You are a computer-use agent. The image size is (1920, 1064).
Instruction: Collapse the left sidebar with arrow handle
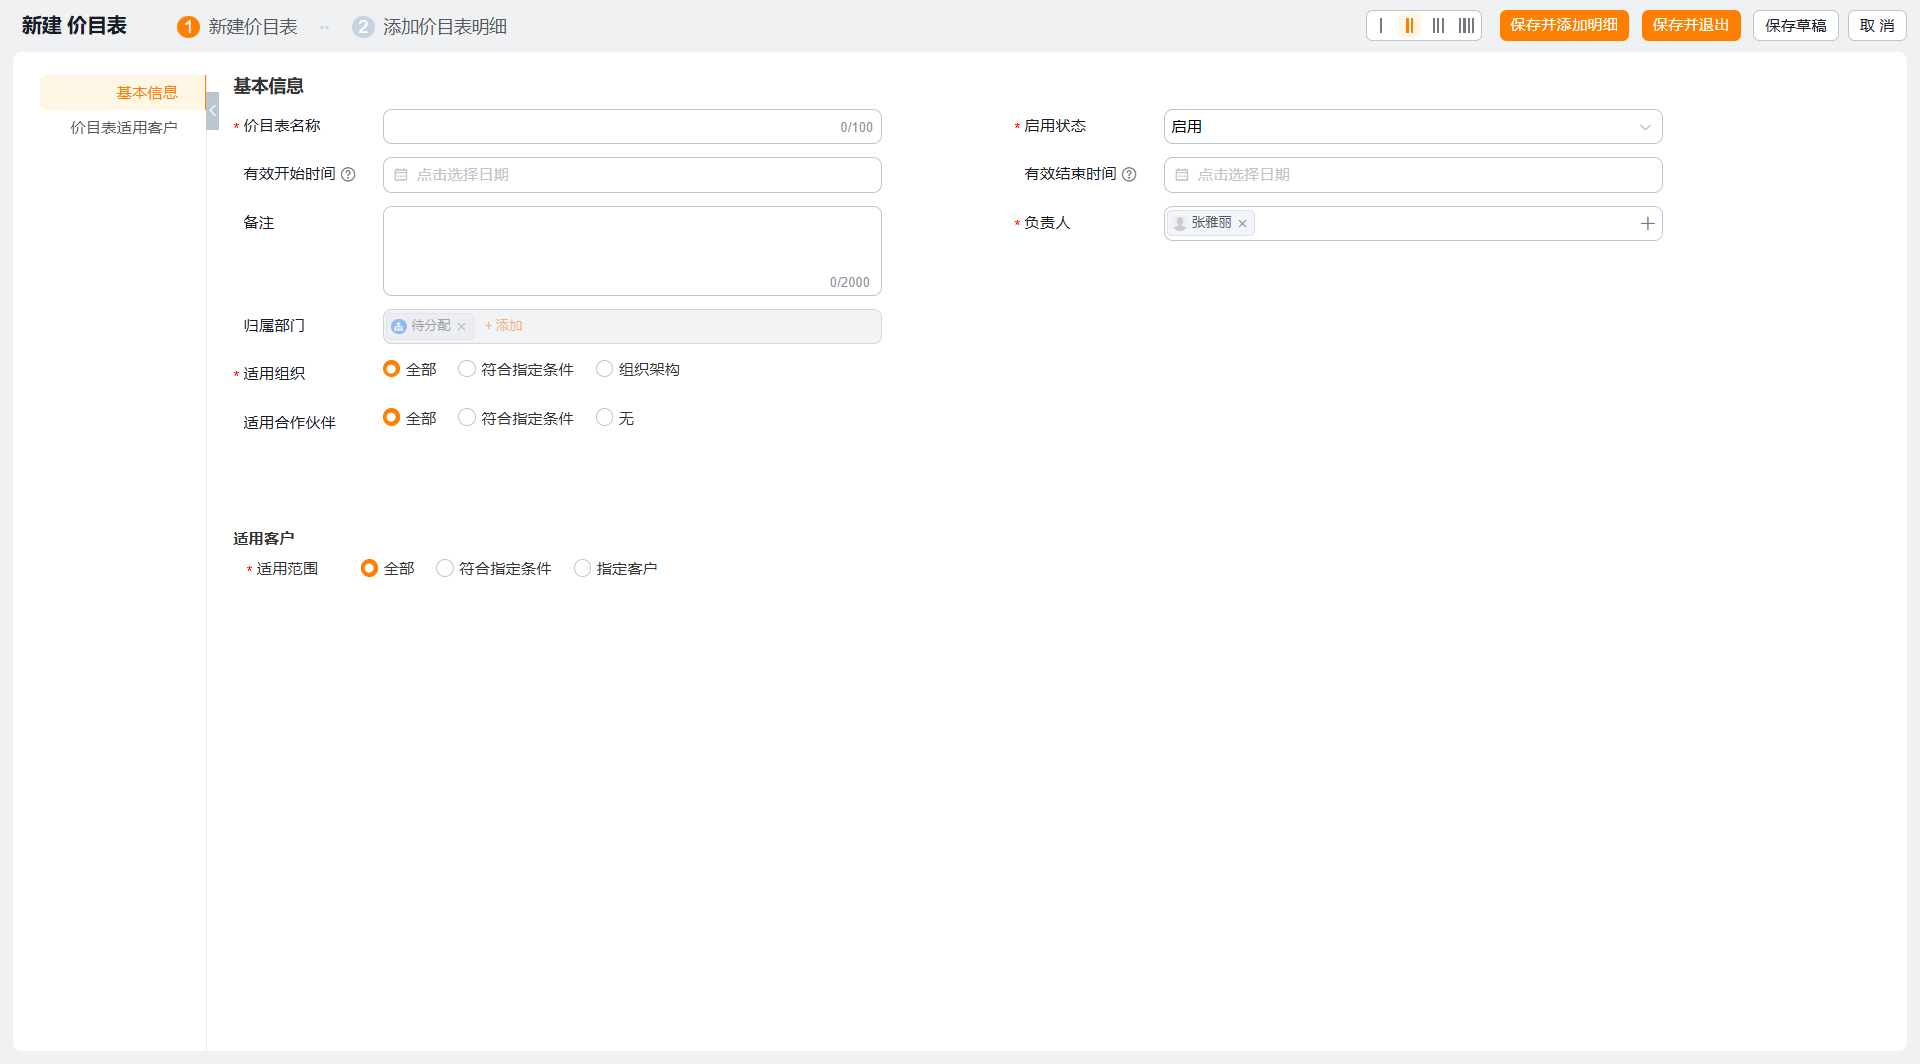point(212,111)
